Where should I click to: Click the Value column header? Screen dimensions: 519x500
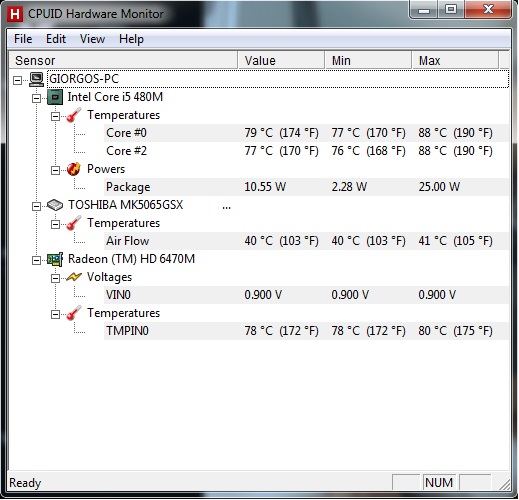point(281,60)
